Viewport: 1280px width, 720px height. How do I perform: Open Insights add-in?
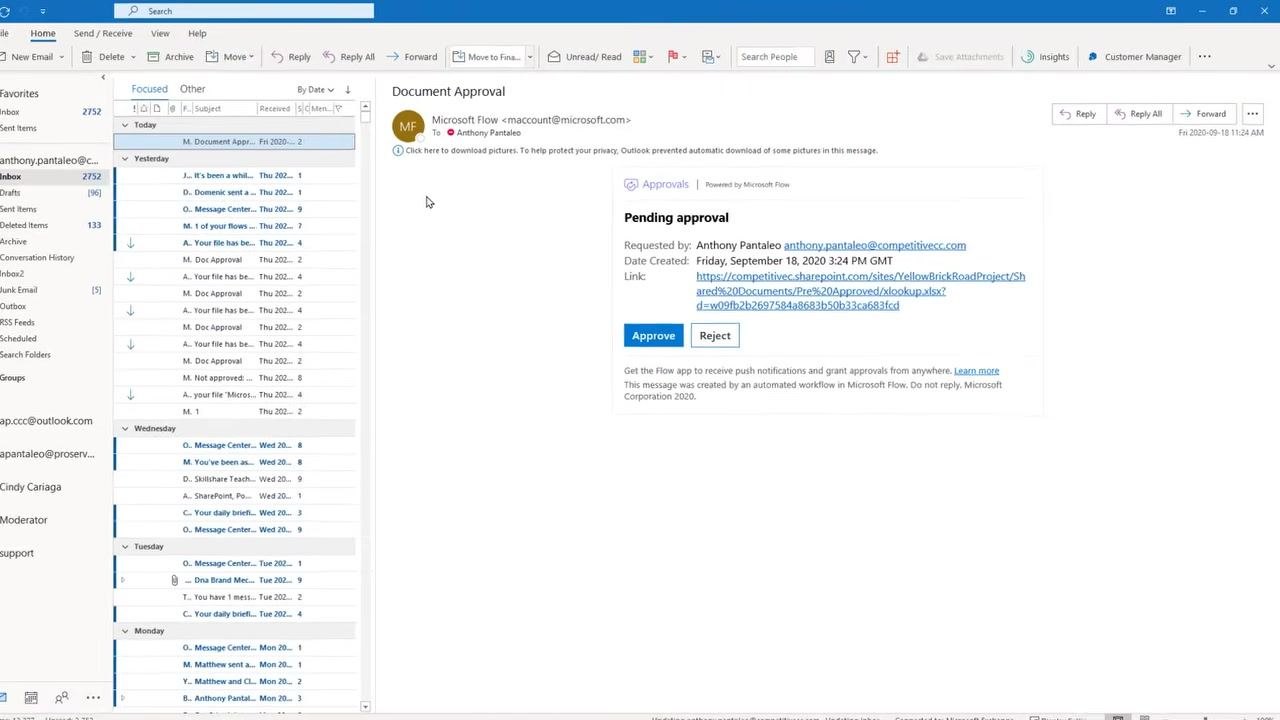[x=1045, y=57]
